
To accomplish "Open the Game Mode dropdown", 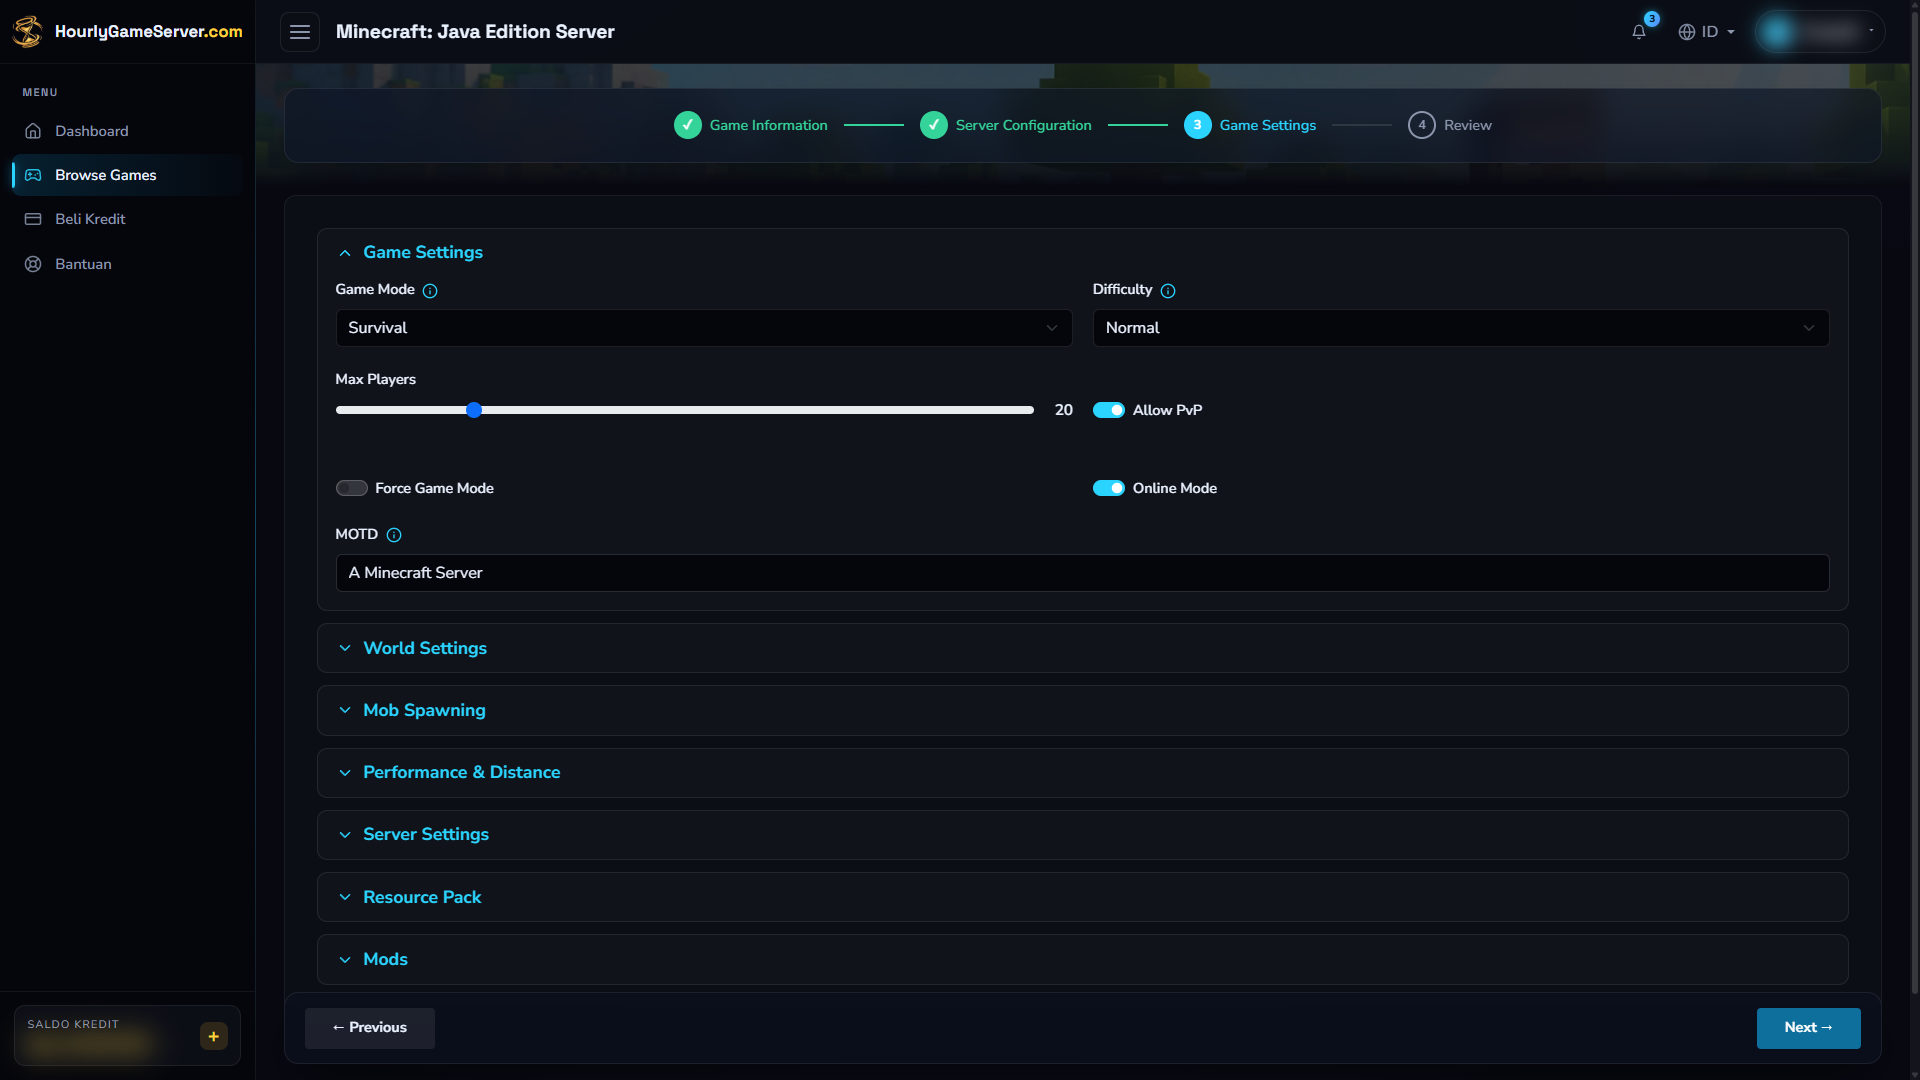I will (x=704, y=328).
